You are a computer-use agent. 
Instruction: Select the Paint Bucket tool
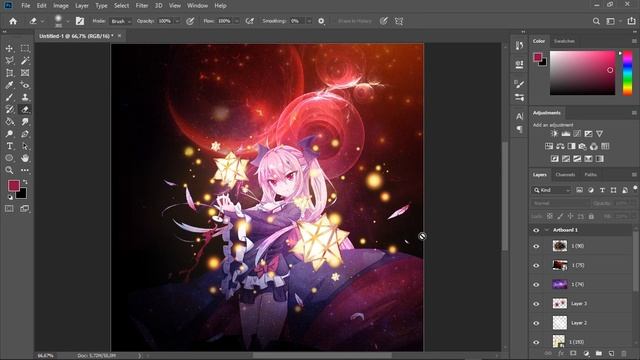9,122
